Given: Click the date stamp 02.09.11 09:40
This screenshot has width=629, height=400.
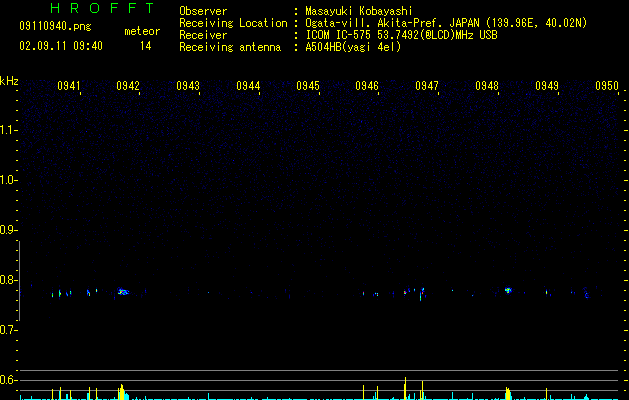Looking at the screenshot, I should coord(61,46).
